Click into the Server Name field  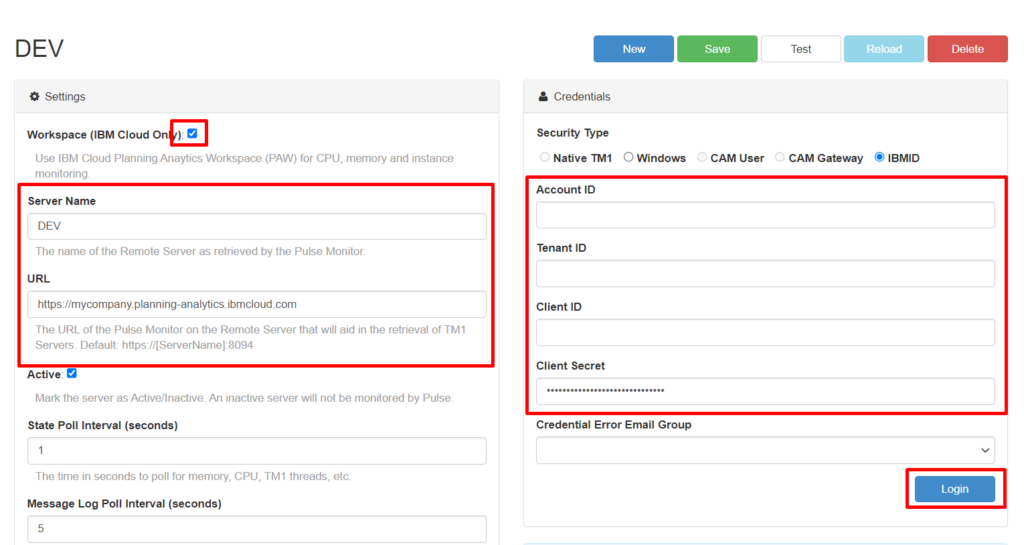click(x=257, y=226)
